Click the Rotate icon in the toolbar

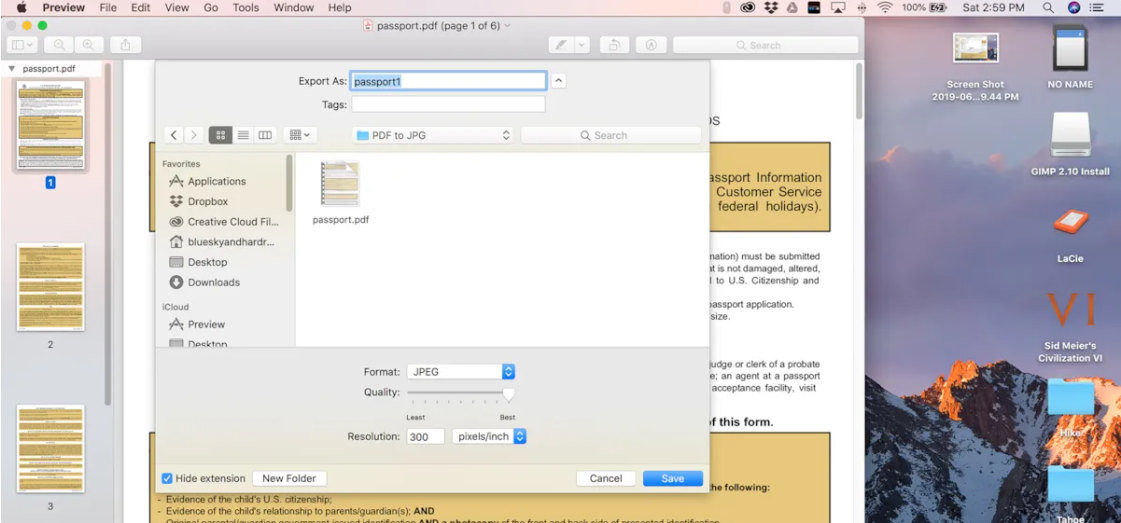point(614,45)
